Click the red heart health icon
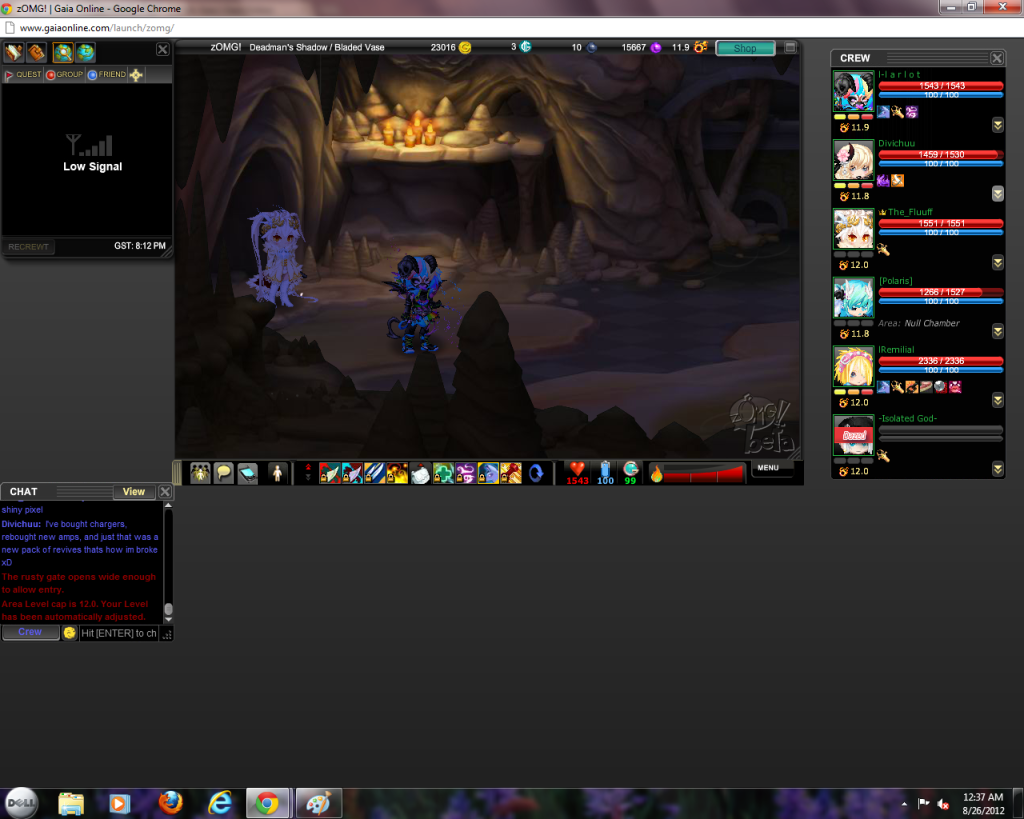 (x=577, y=469)
